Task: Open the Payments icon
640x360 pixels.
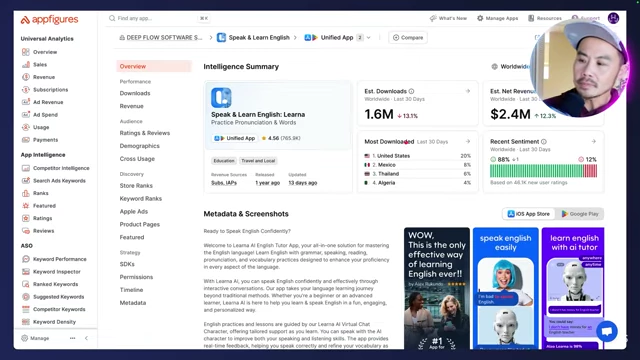Action: pyautogui.click(x=26, y=140)
